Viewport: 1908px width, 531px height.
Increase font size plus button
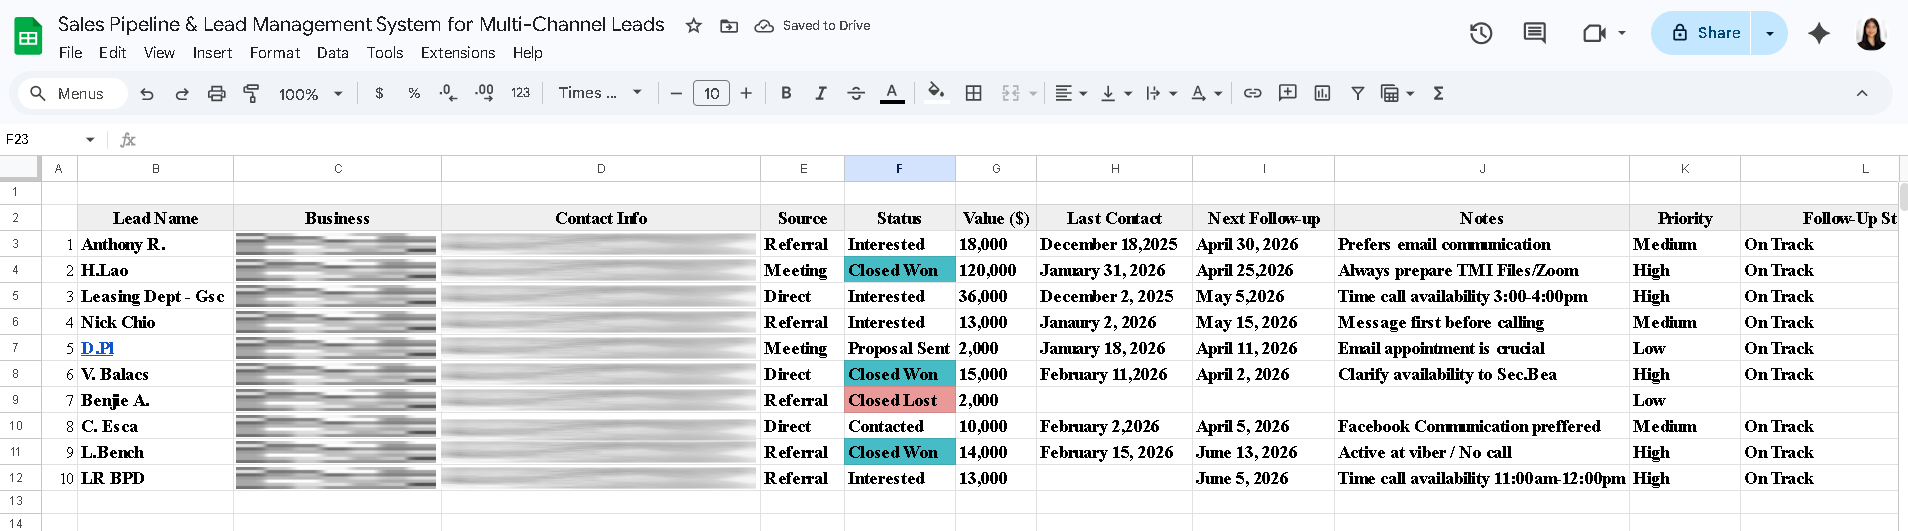tap(746, 93)
